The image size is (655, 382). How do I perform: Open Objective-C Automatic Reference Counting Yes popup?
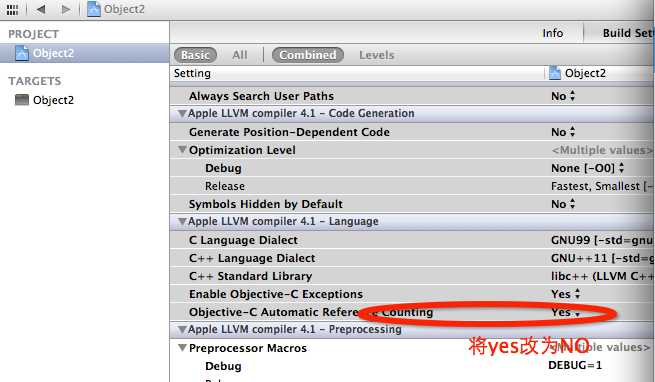coord(566,312)
